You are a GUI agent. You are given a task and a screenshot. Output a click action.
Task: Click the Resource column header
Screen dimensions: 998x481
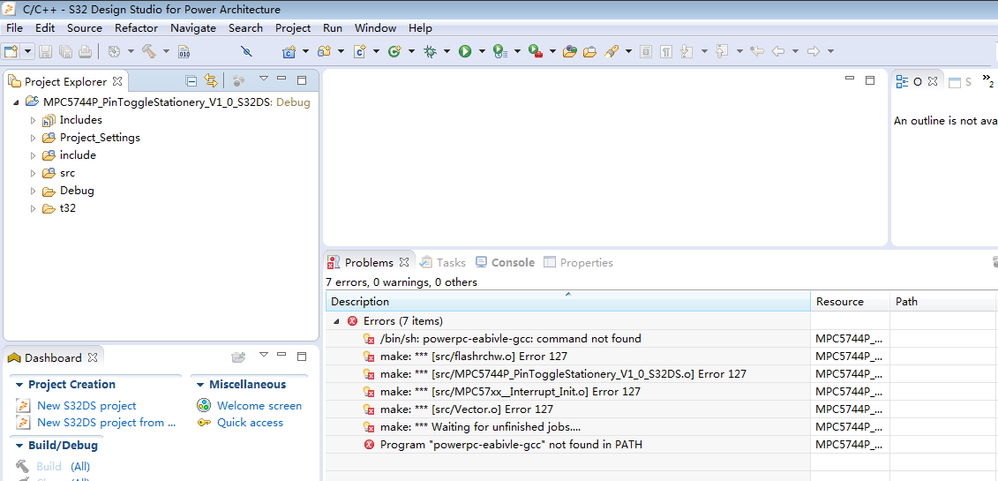pos(850,302)
